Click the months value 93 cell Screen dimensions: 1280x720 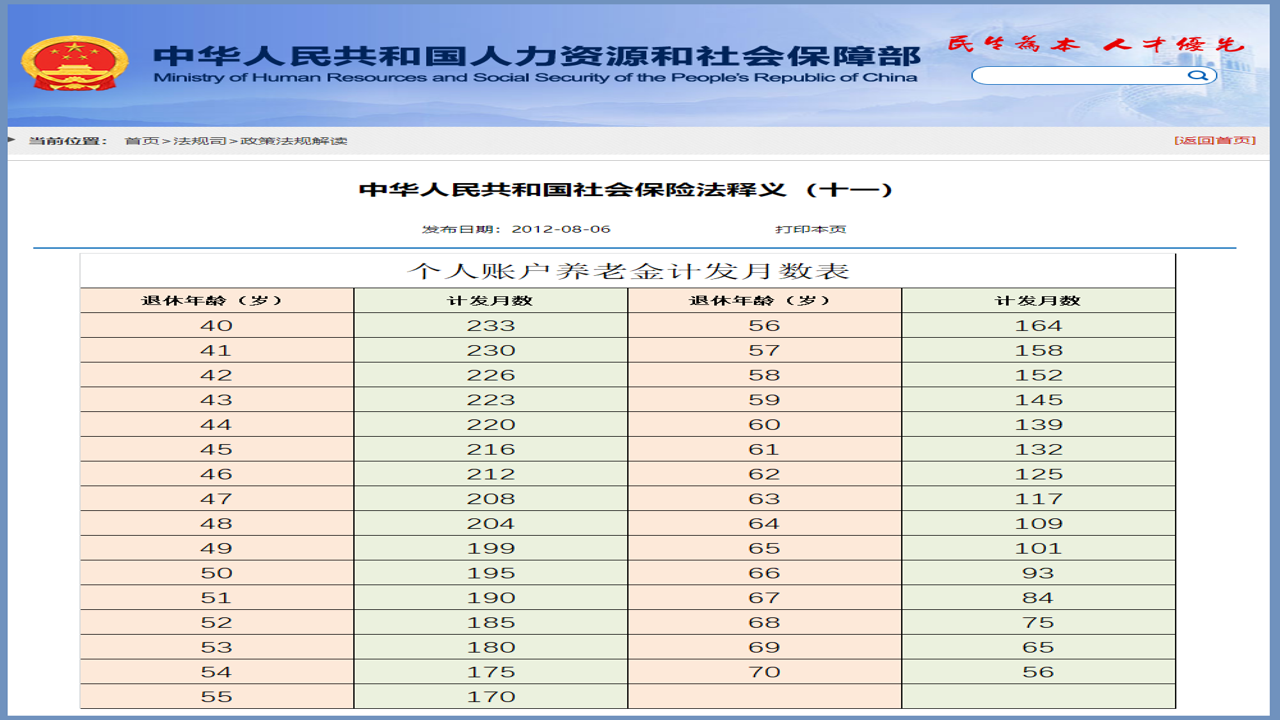pyautogui.click(x=1039, y=573)
